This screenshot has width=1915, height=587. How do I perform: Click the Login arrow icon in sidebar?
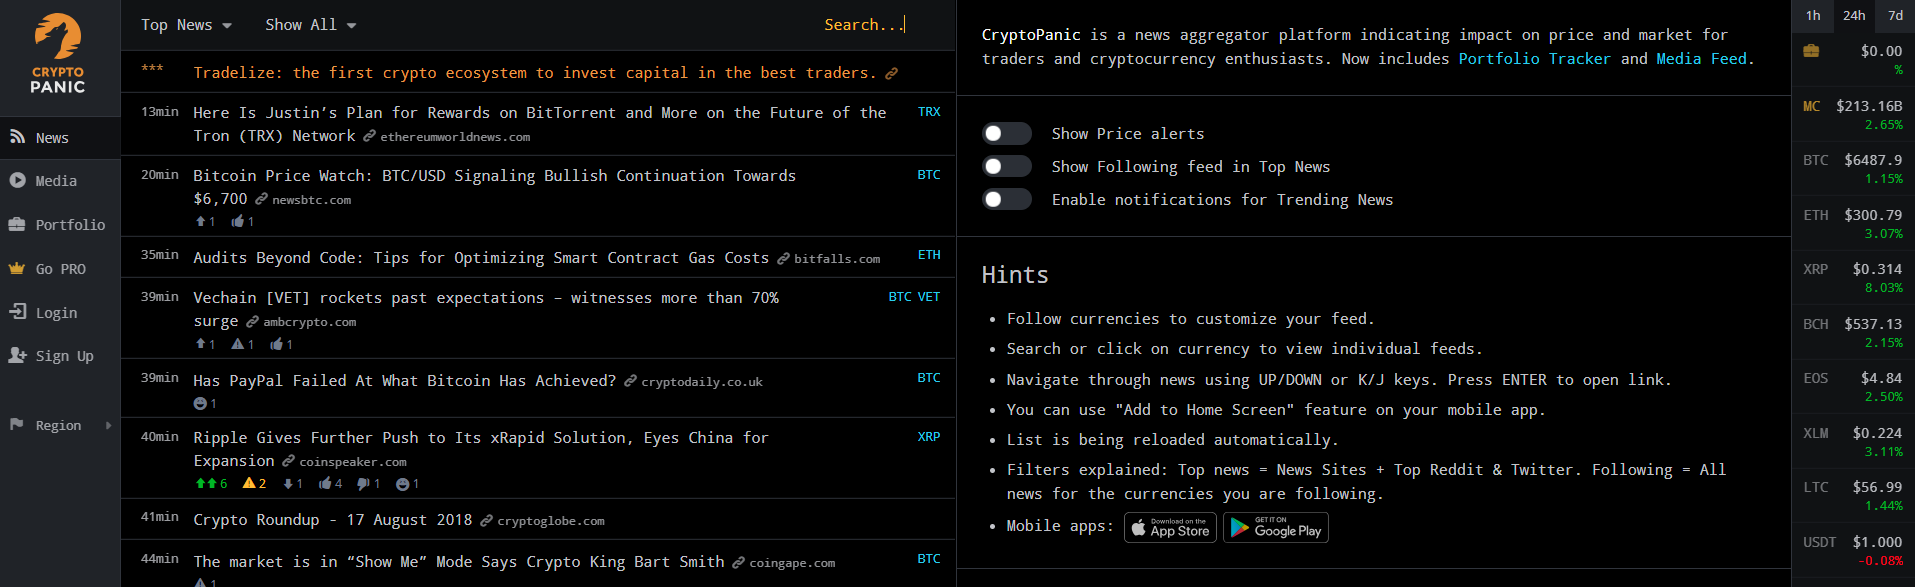[x=17, y=312]
